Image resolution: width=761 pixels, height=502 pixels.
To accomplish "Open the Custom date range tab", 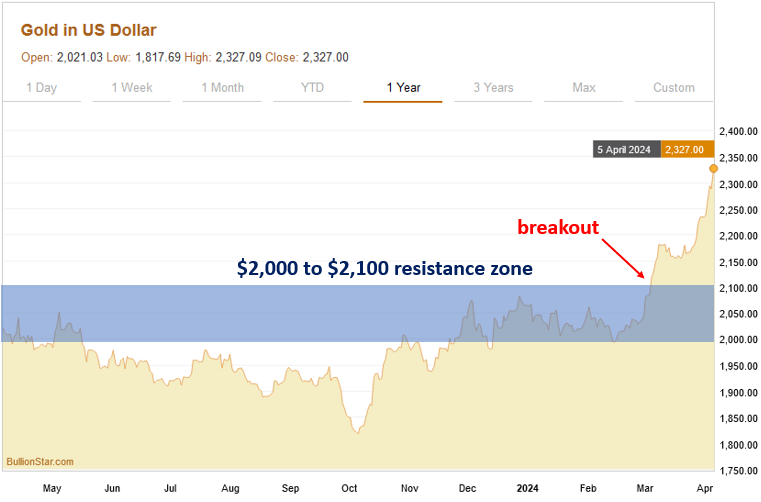I will pos(673,88).
